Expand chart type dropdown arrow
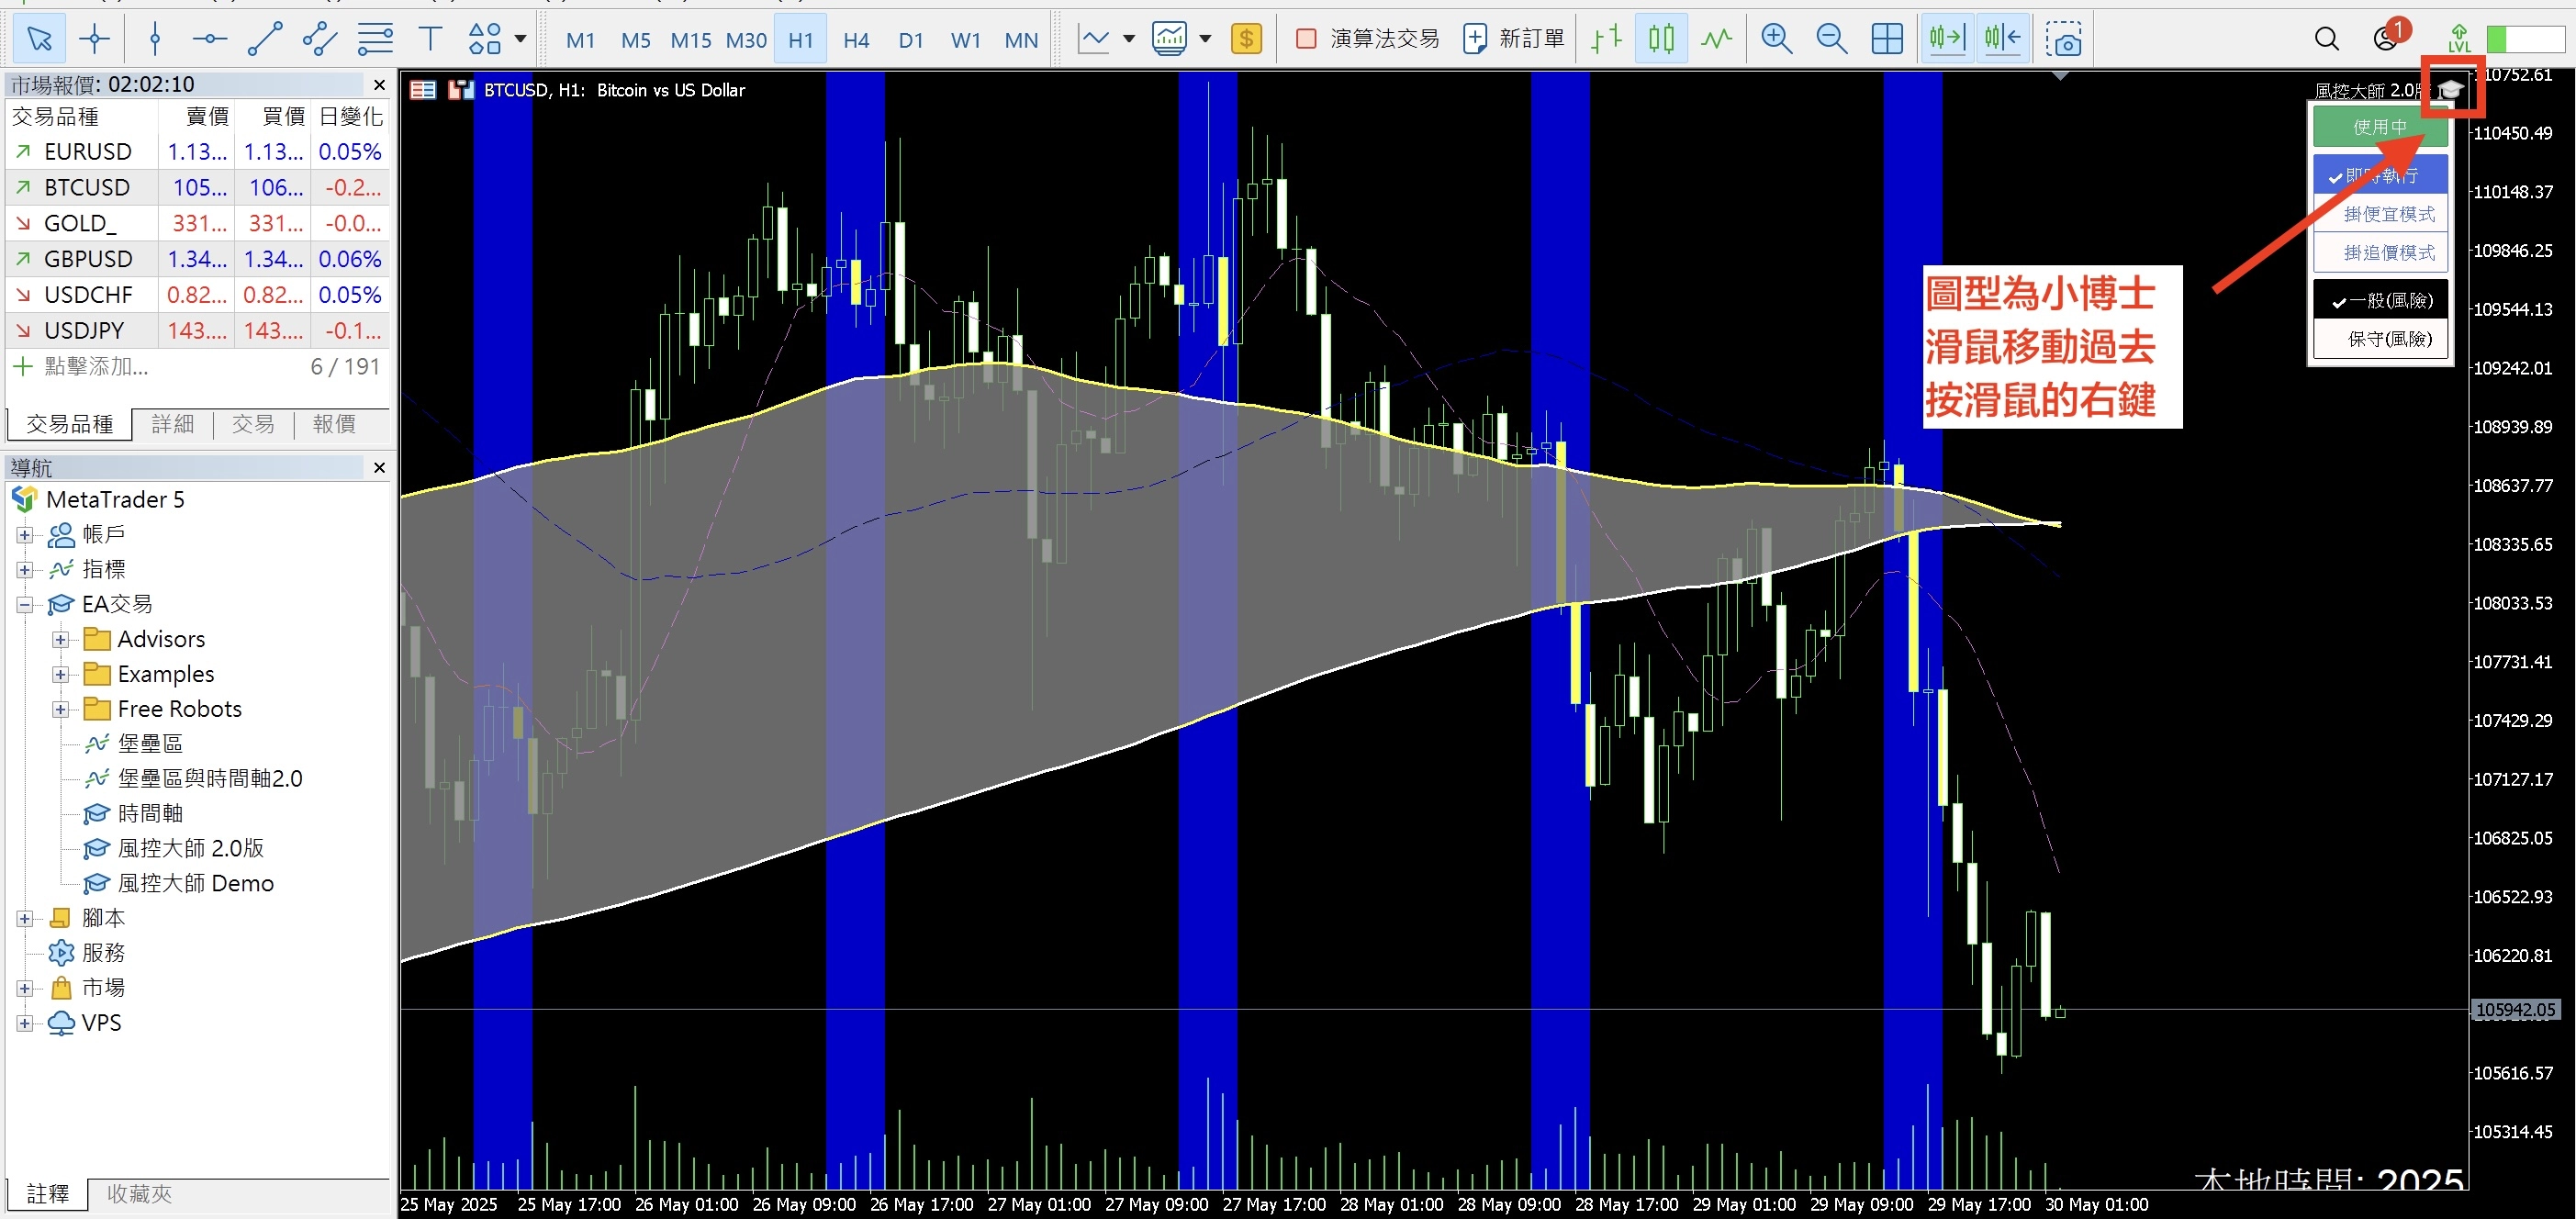2576x1219 pixels. 1129,39
